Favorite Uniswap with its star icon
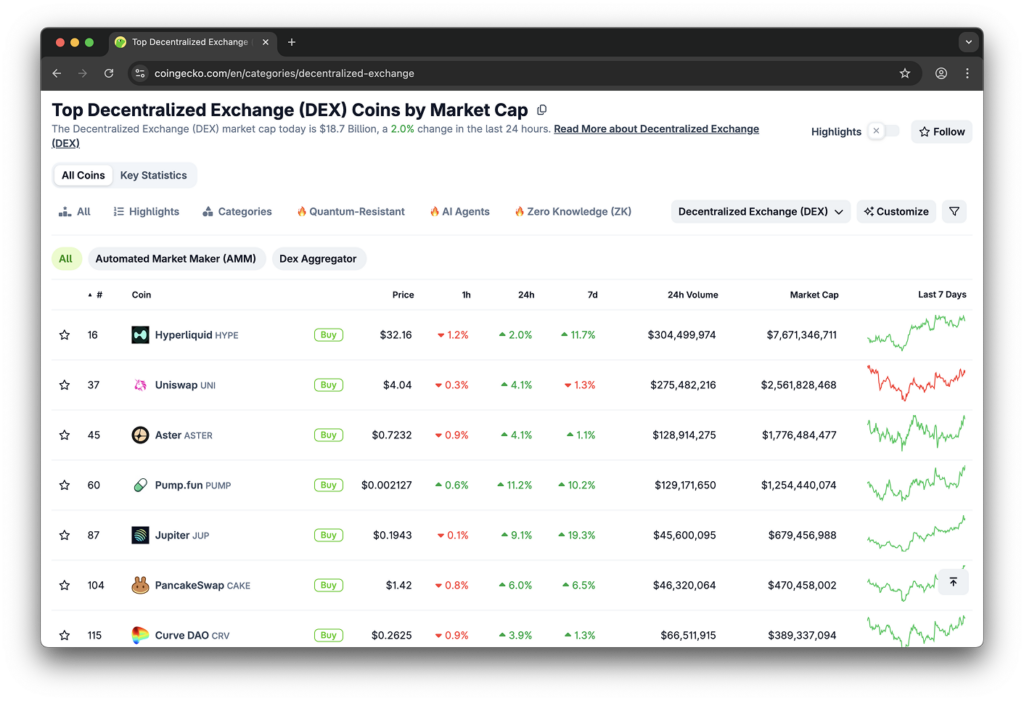The width and height of the screenshot is (1024, 701). point(64,385)
